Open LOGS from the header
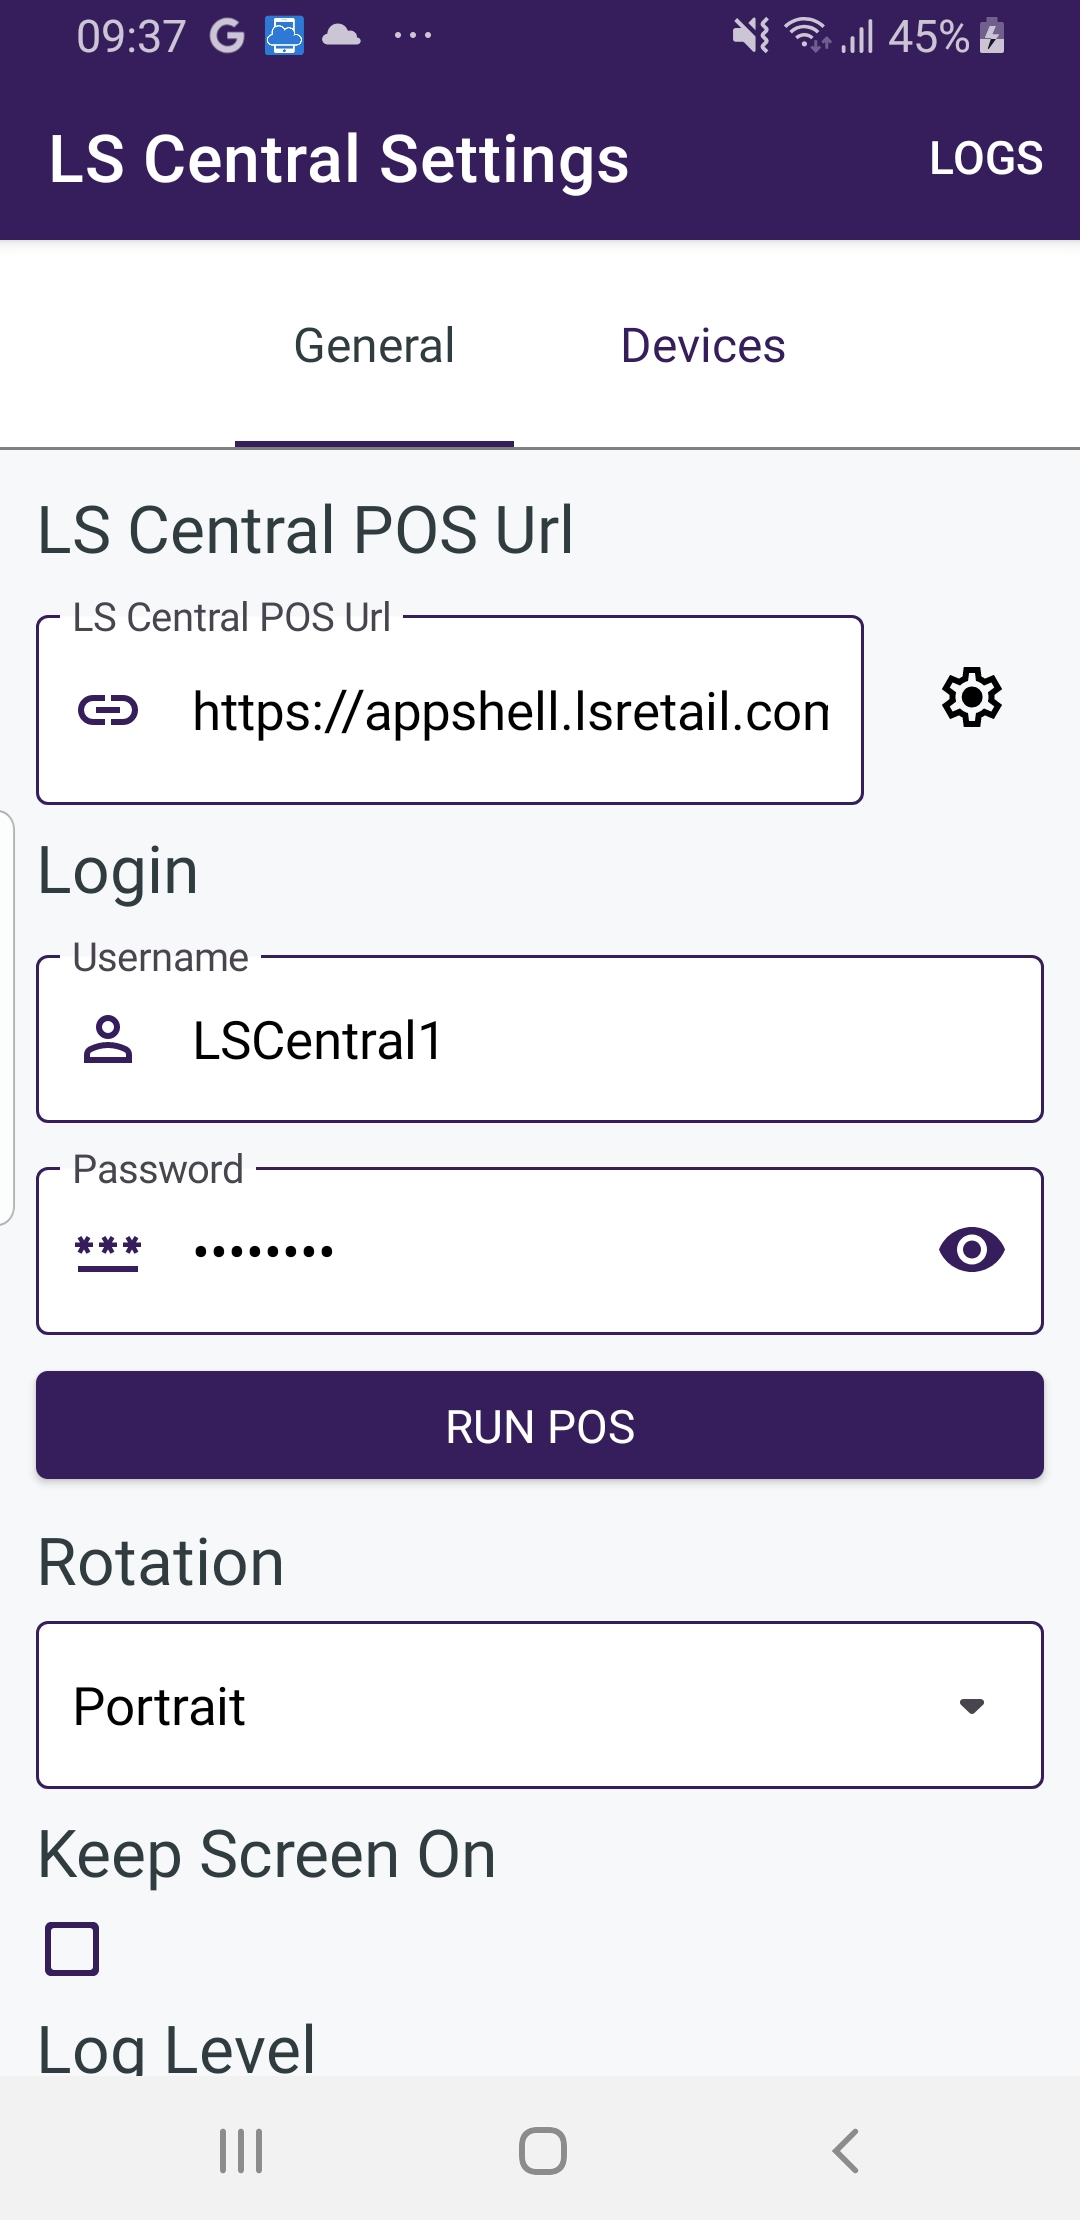Screen dimensions: 1080x2220 pyautogui.click(x=986, y=159)
